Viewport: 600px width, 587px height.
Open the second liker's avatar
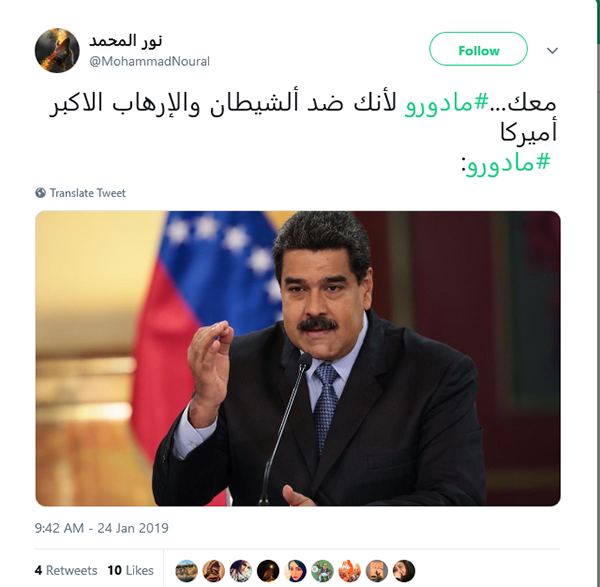pos(214,571)
